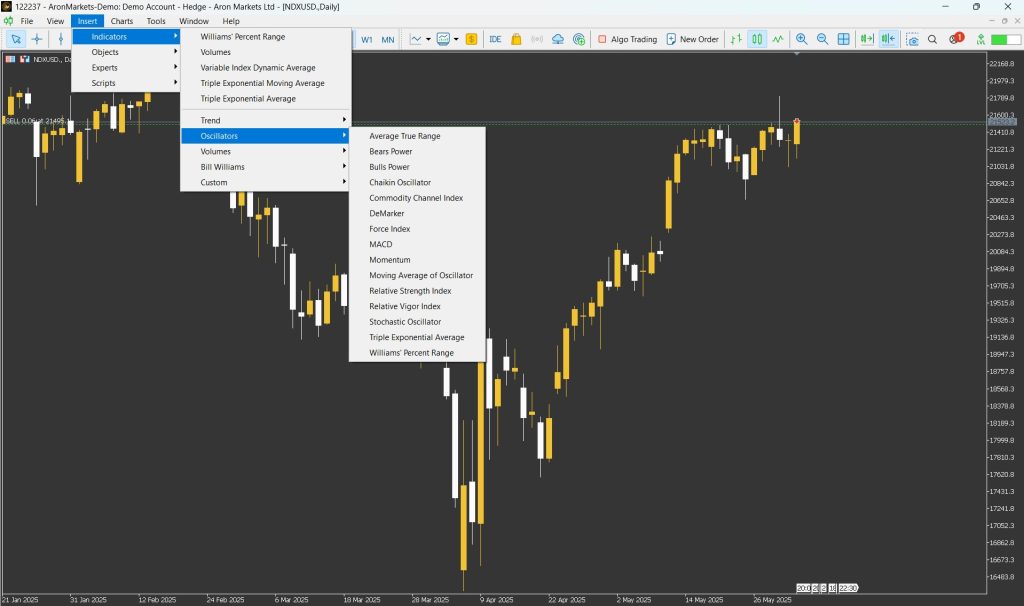Open the search magnifier icon

(x=933, y=39)
